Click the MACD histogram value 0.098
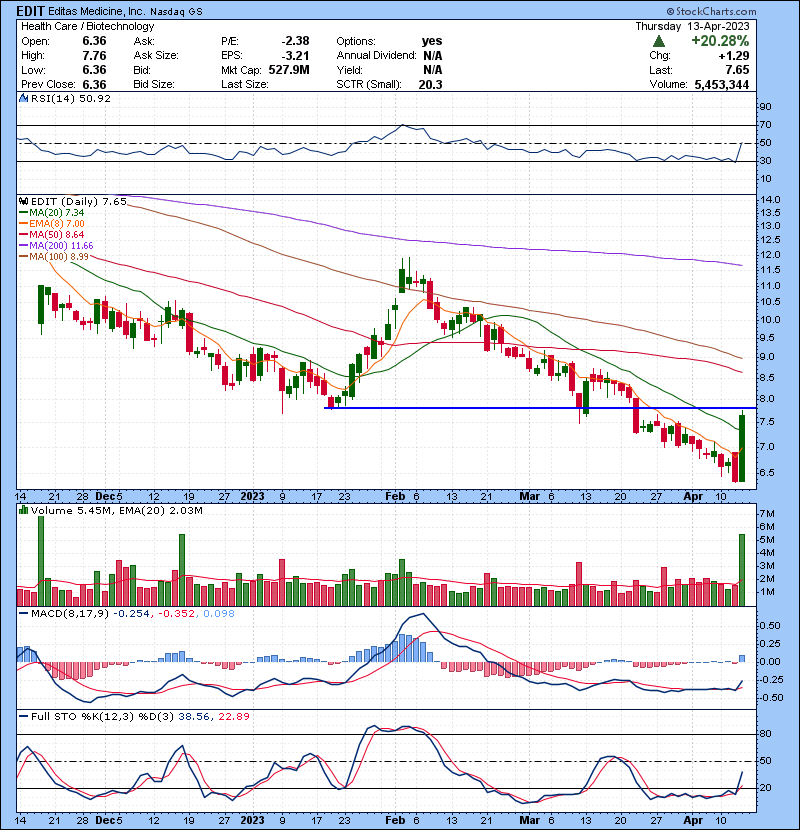The image size is (800, 830). pos(219,614)
